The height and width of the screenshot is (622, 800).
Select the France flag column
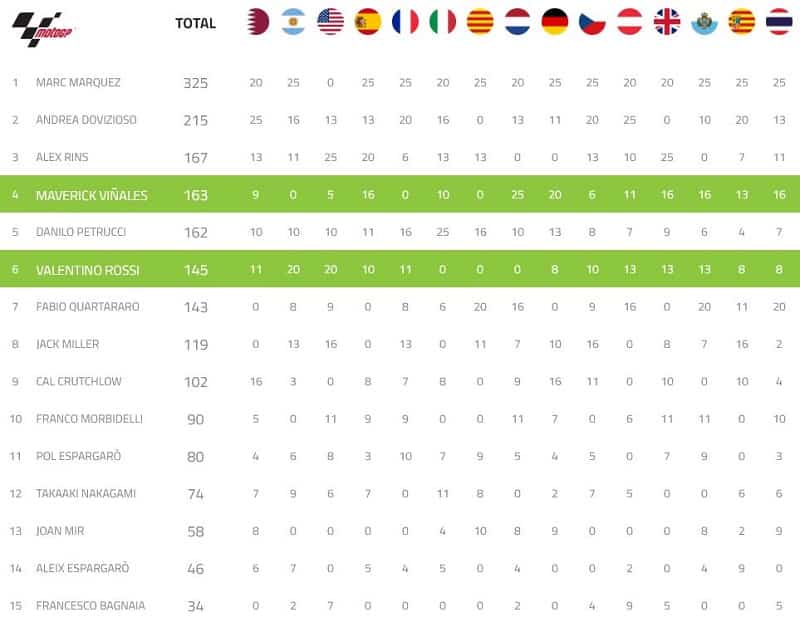coord(405,22)
